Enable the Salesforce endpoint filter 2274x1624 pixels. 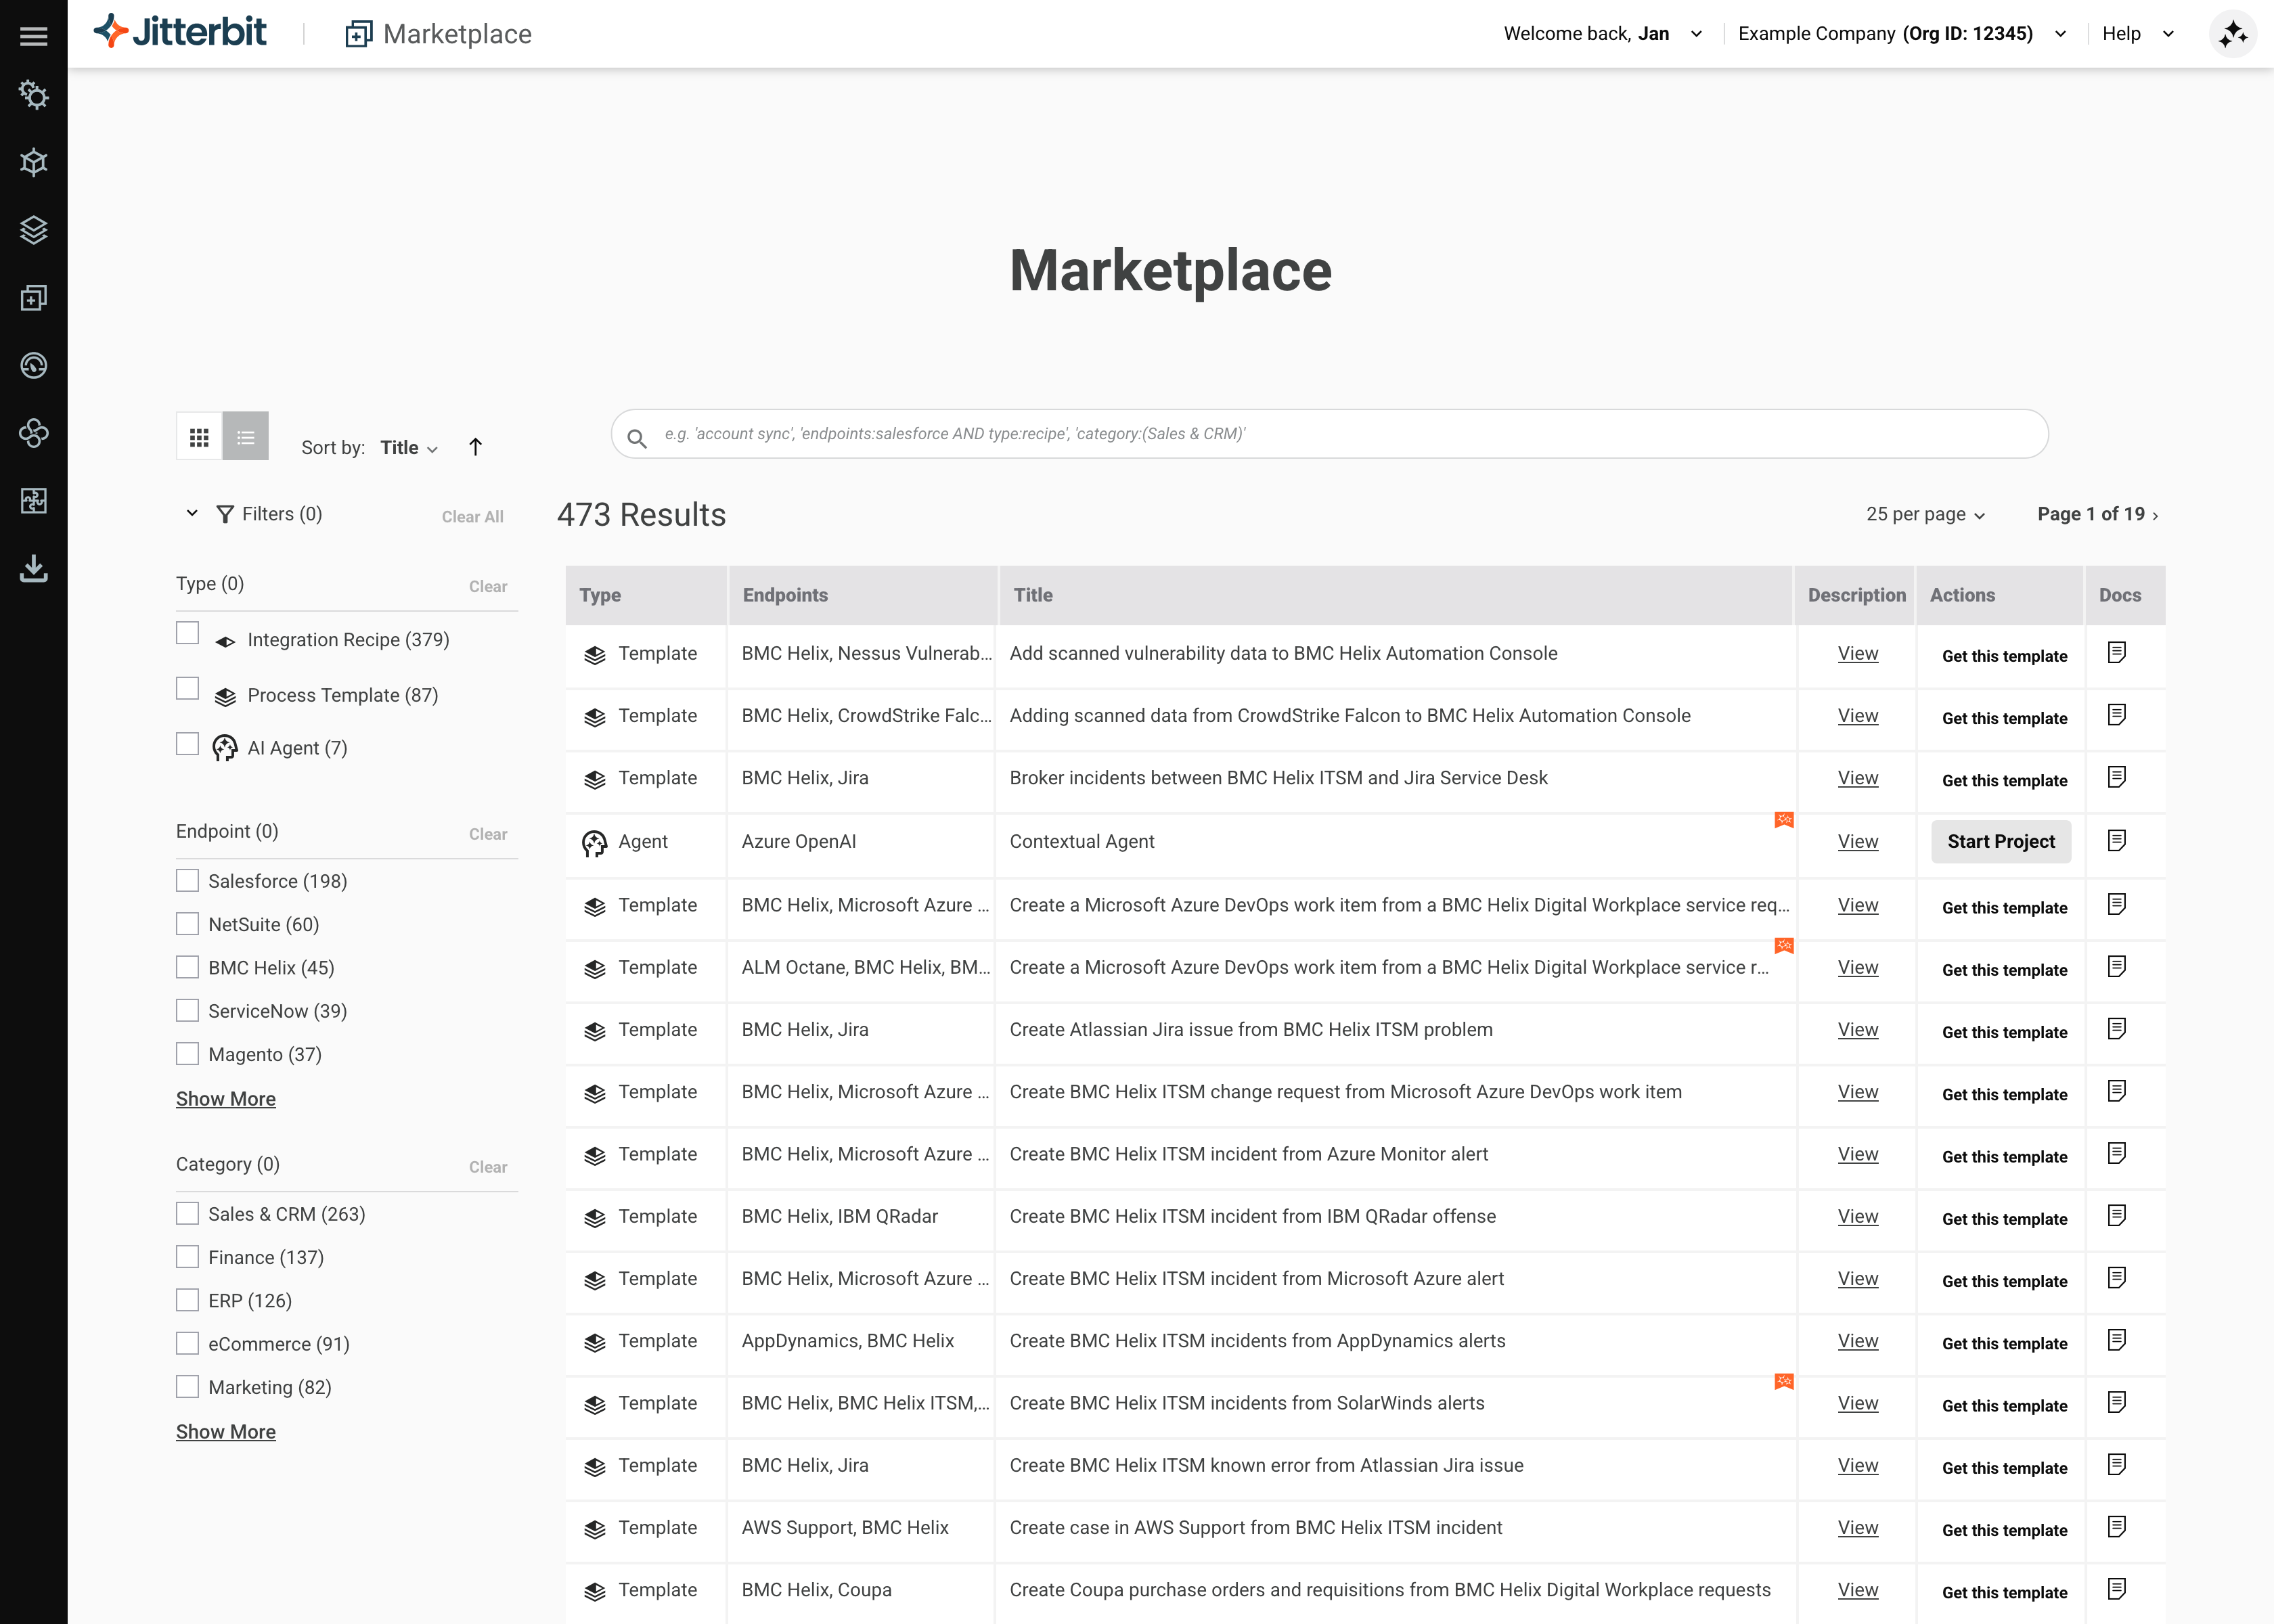[187, 880]
